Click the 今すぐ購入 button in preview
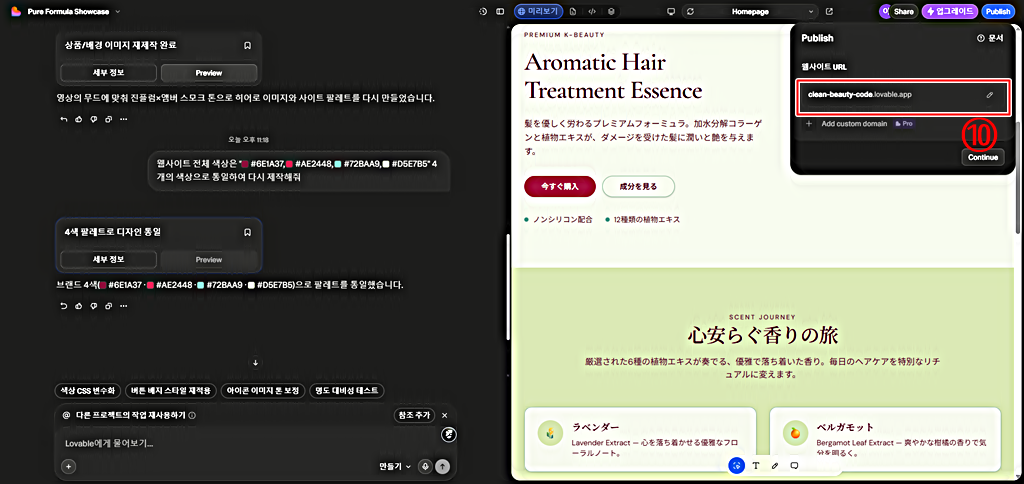The width and height of the screenshot is (1024, 484). point(560,186)
